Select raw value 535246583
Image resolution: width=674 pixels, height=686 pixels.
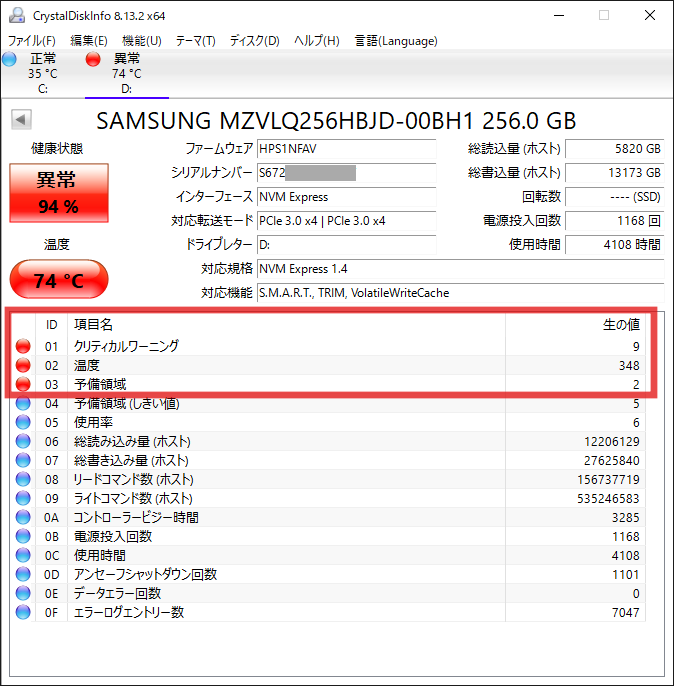click(608, 498)
